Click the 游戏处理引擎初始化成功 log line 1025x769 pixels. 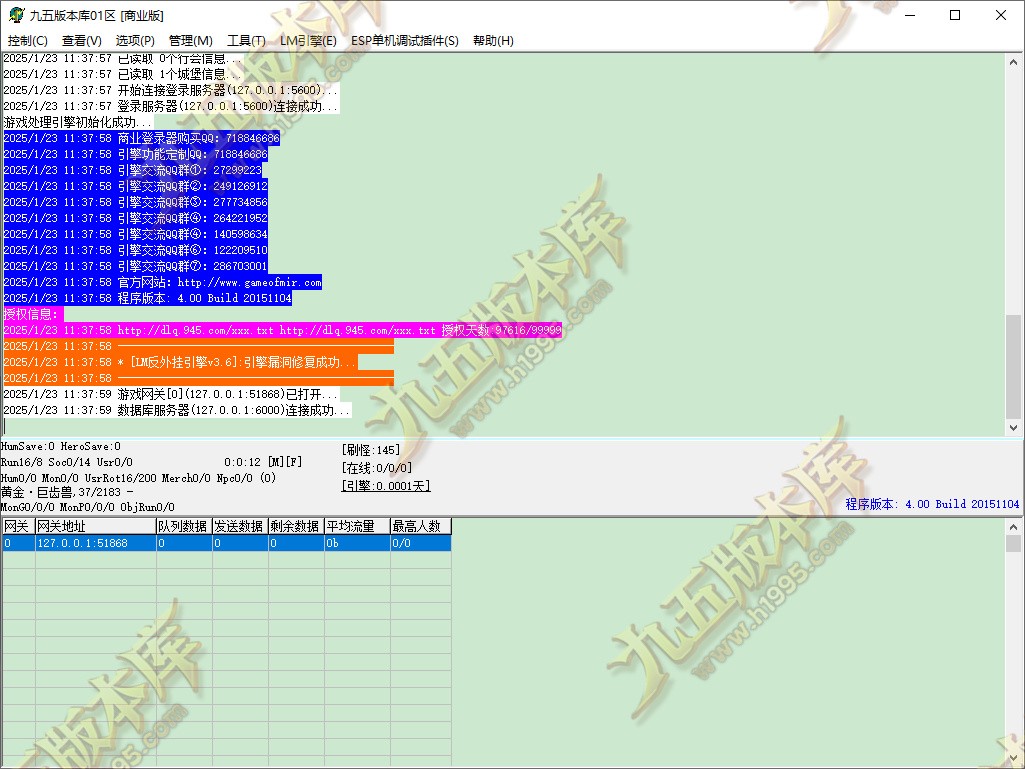point(78,122)
